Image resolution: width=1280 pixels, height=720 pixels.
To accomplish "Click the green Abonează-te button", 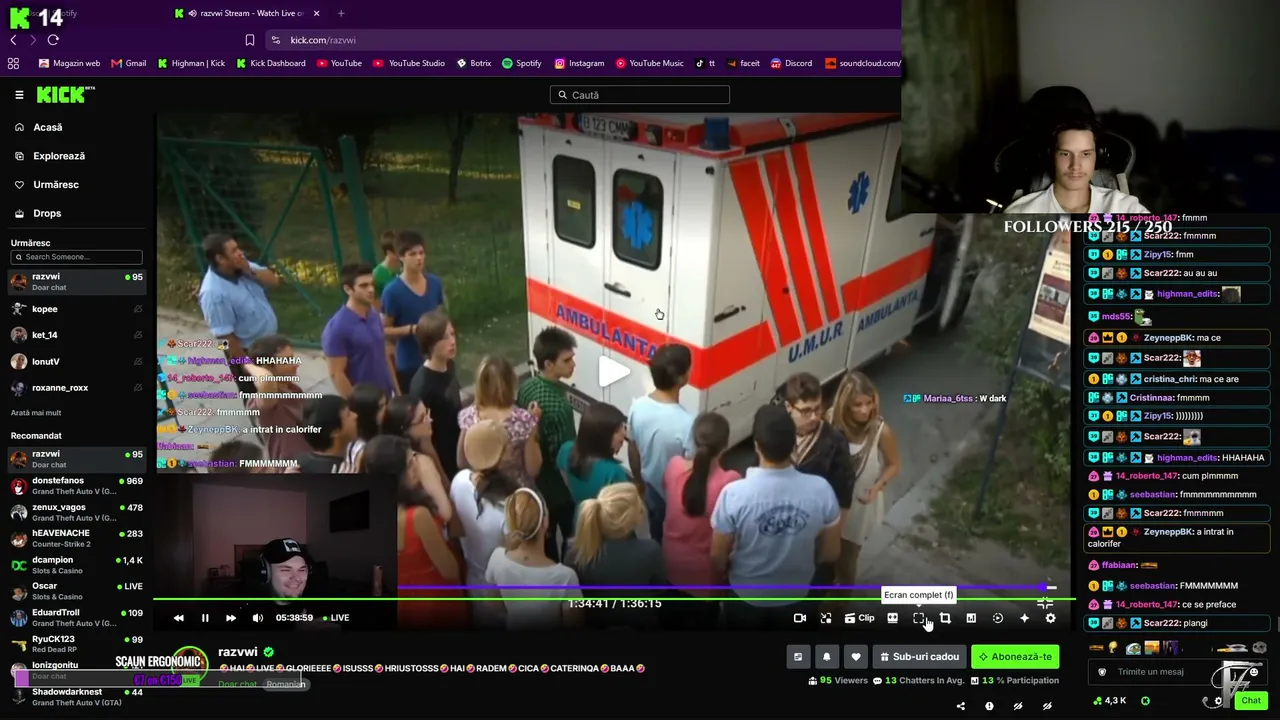I will [1015, 657].
